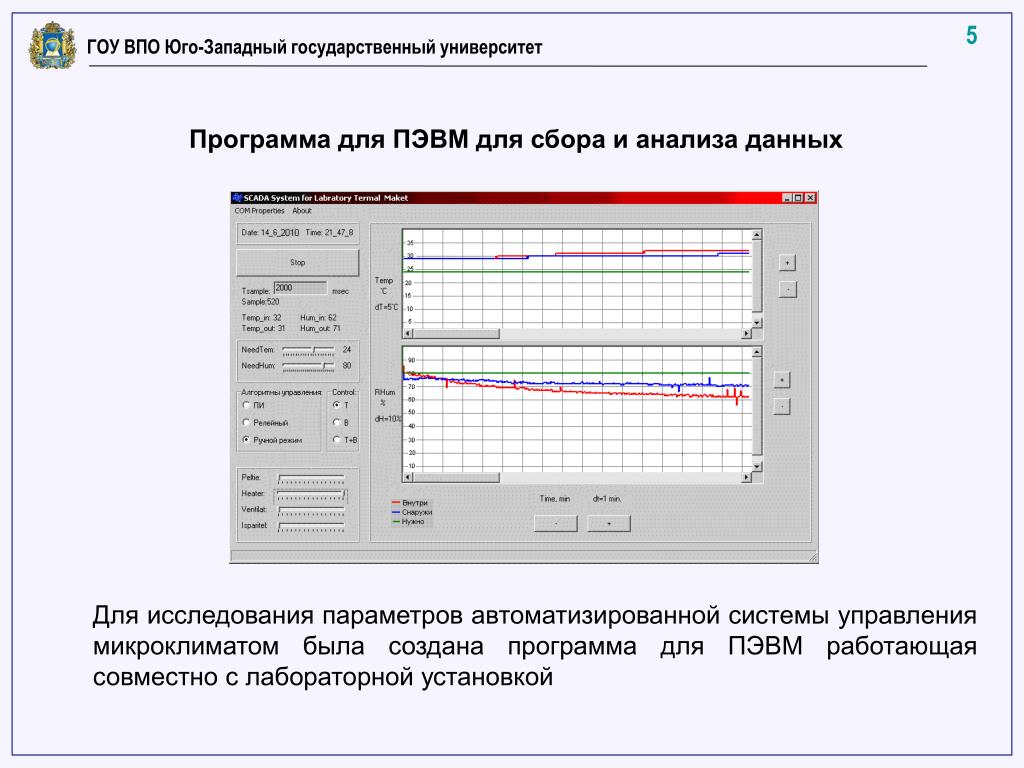Click the temperature chart scroll-up arrow
1024x768 pixels.
757,234
